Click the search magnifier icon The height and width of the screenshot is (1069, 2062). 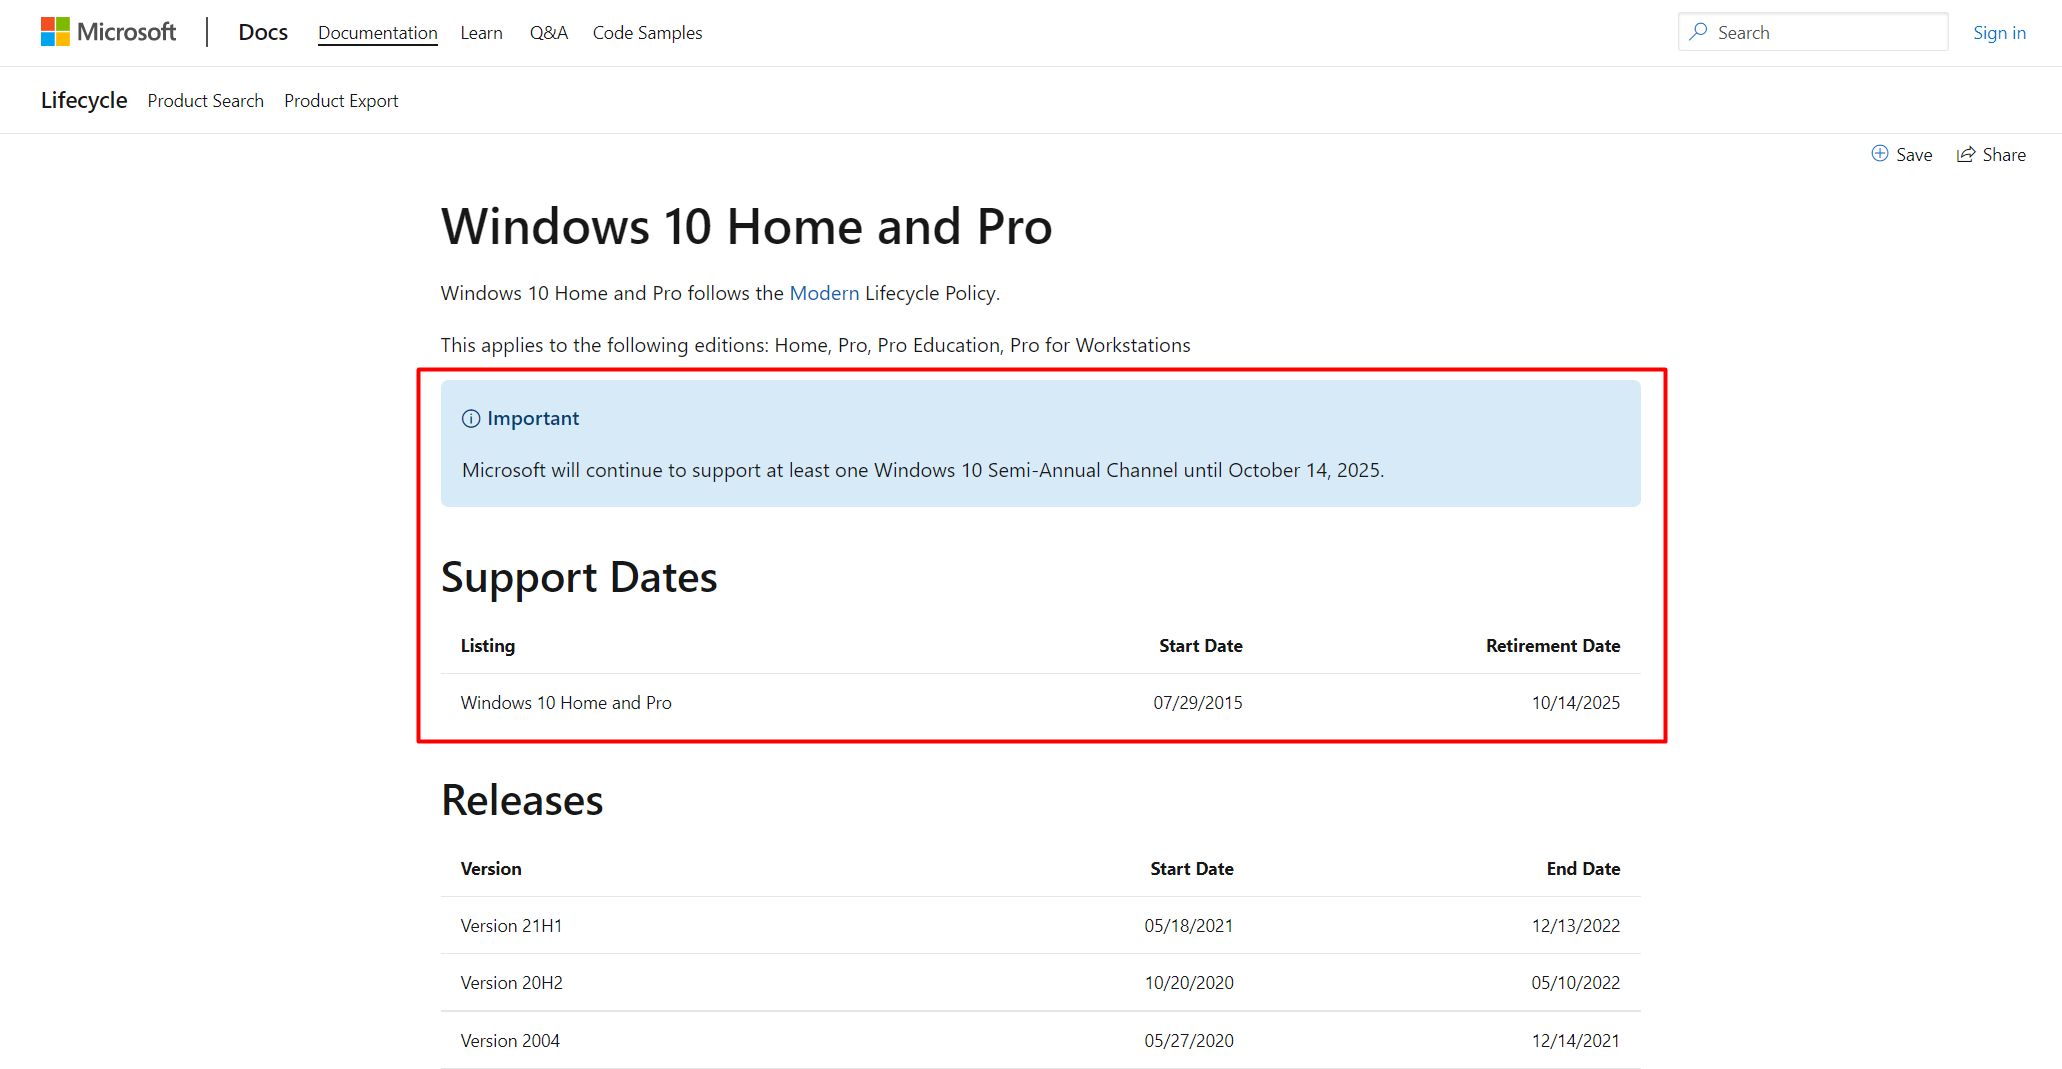(x=1700, y=32)
